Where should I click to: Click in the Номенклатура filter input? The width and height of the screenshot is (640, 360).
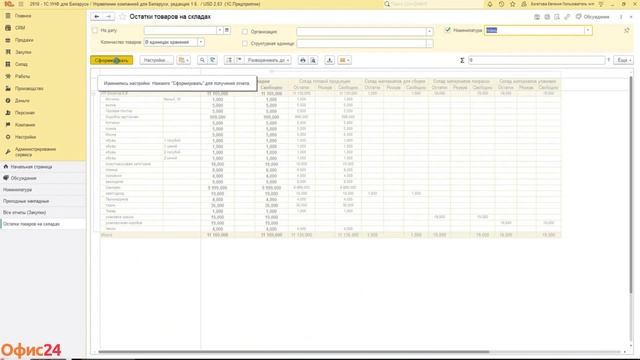coord(534,30)
